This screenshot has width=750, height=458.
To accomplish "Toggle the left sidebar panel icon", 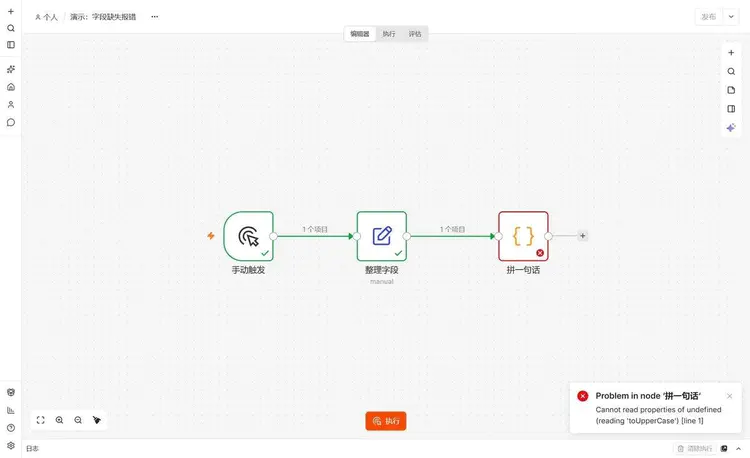I will [x=11, y=45].
